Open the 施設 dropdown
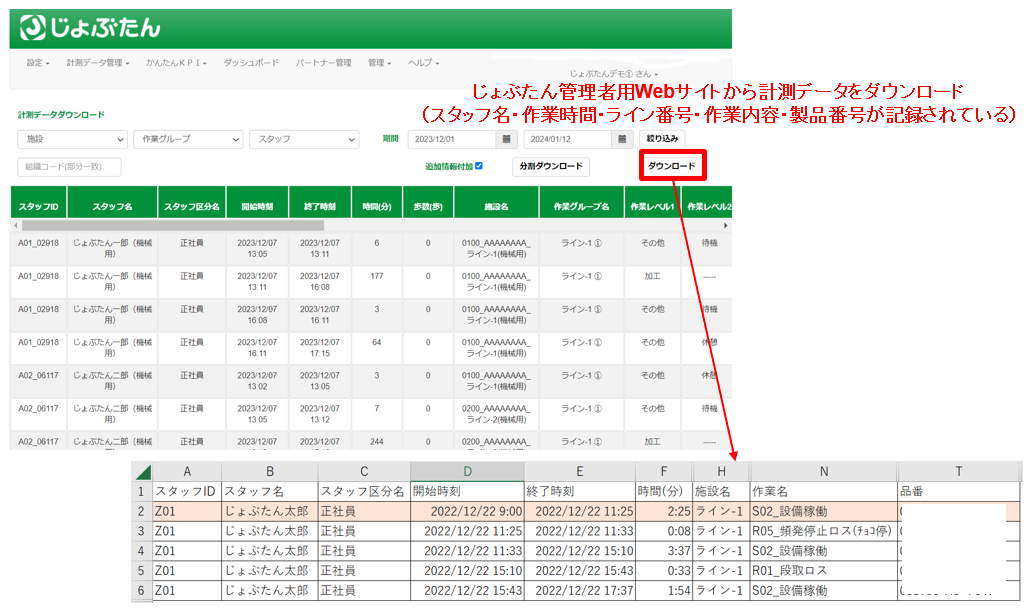Screen dimensions: 1033x608 tap(72, 139)
